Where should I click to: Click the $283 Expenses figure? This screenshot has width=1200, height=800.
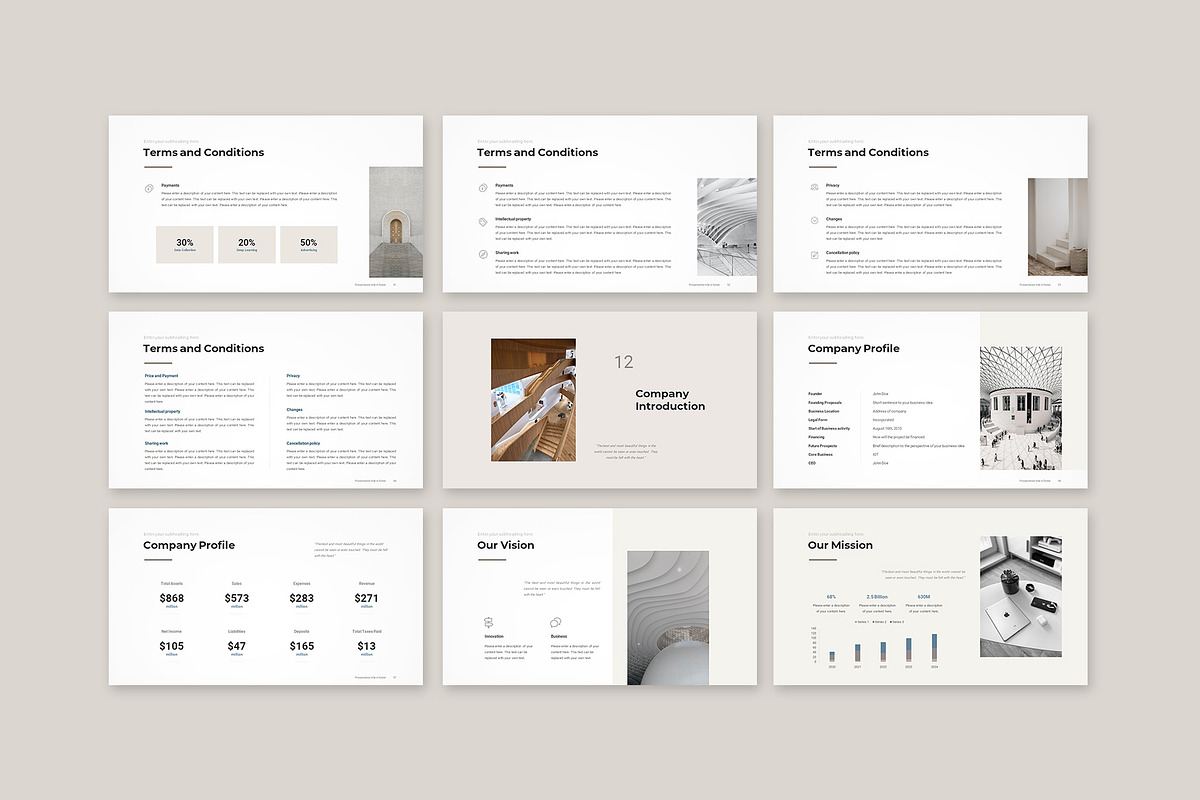[302, 598]
